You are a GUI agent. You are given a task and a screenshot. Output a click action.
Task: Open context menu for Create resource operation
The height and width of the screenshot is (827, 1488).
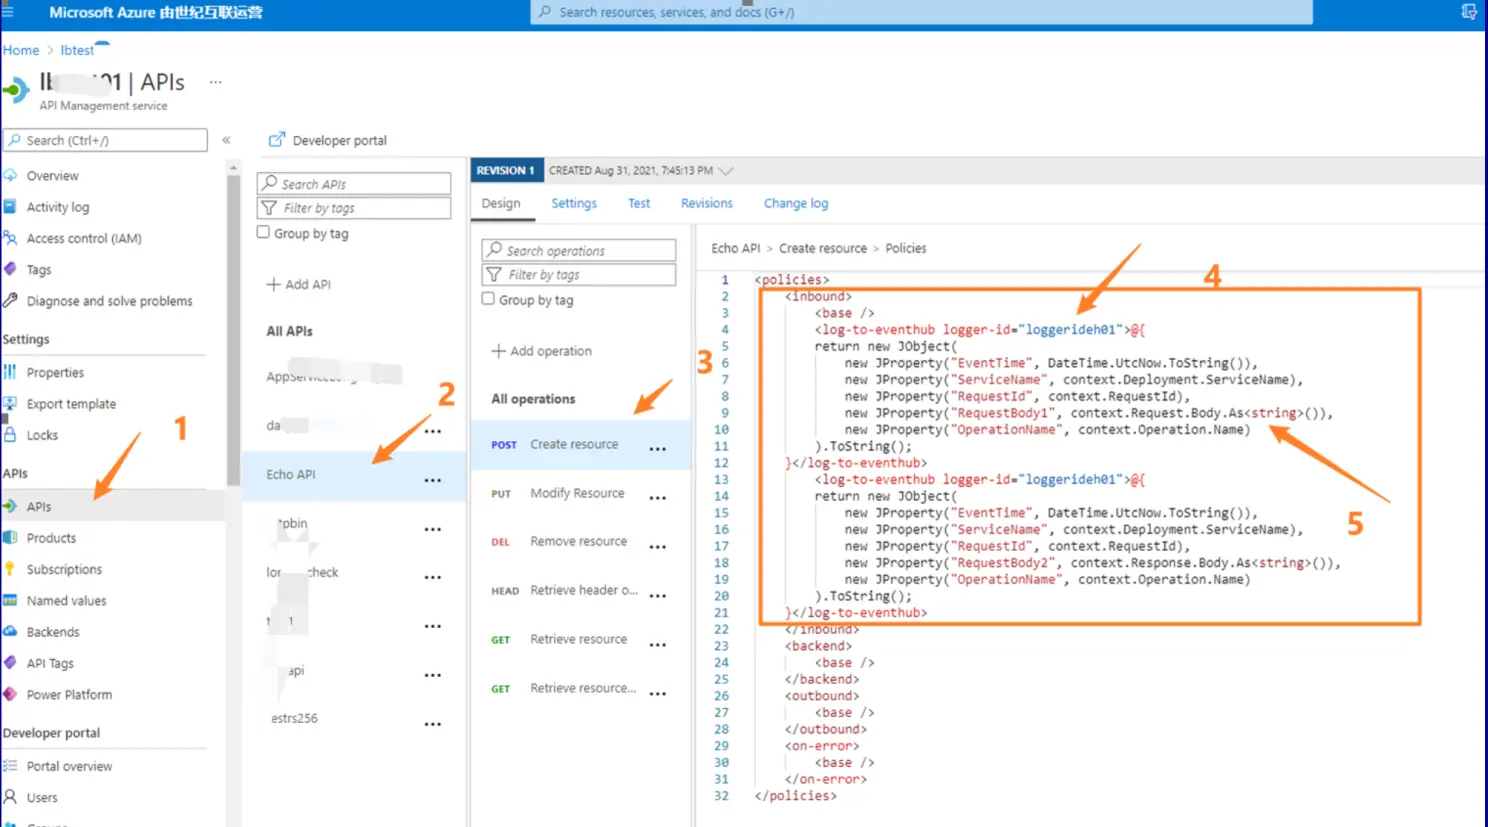tap(657, 450)
